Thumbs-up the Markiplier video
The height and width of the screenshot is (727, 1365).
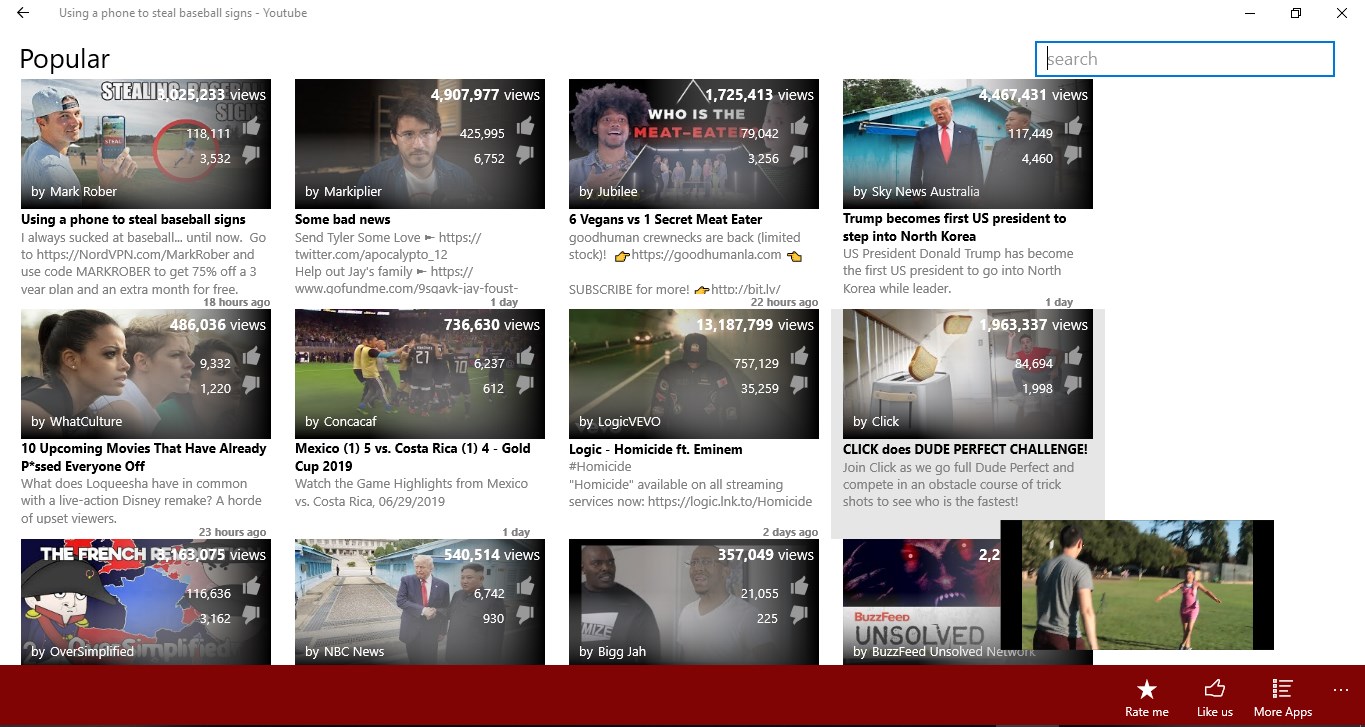coord(525,127)
